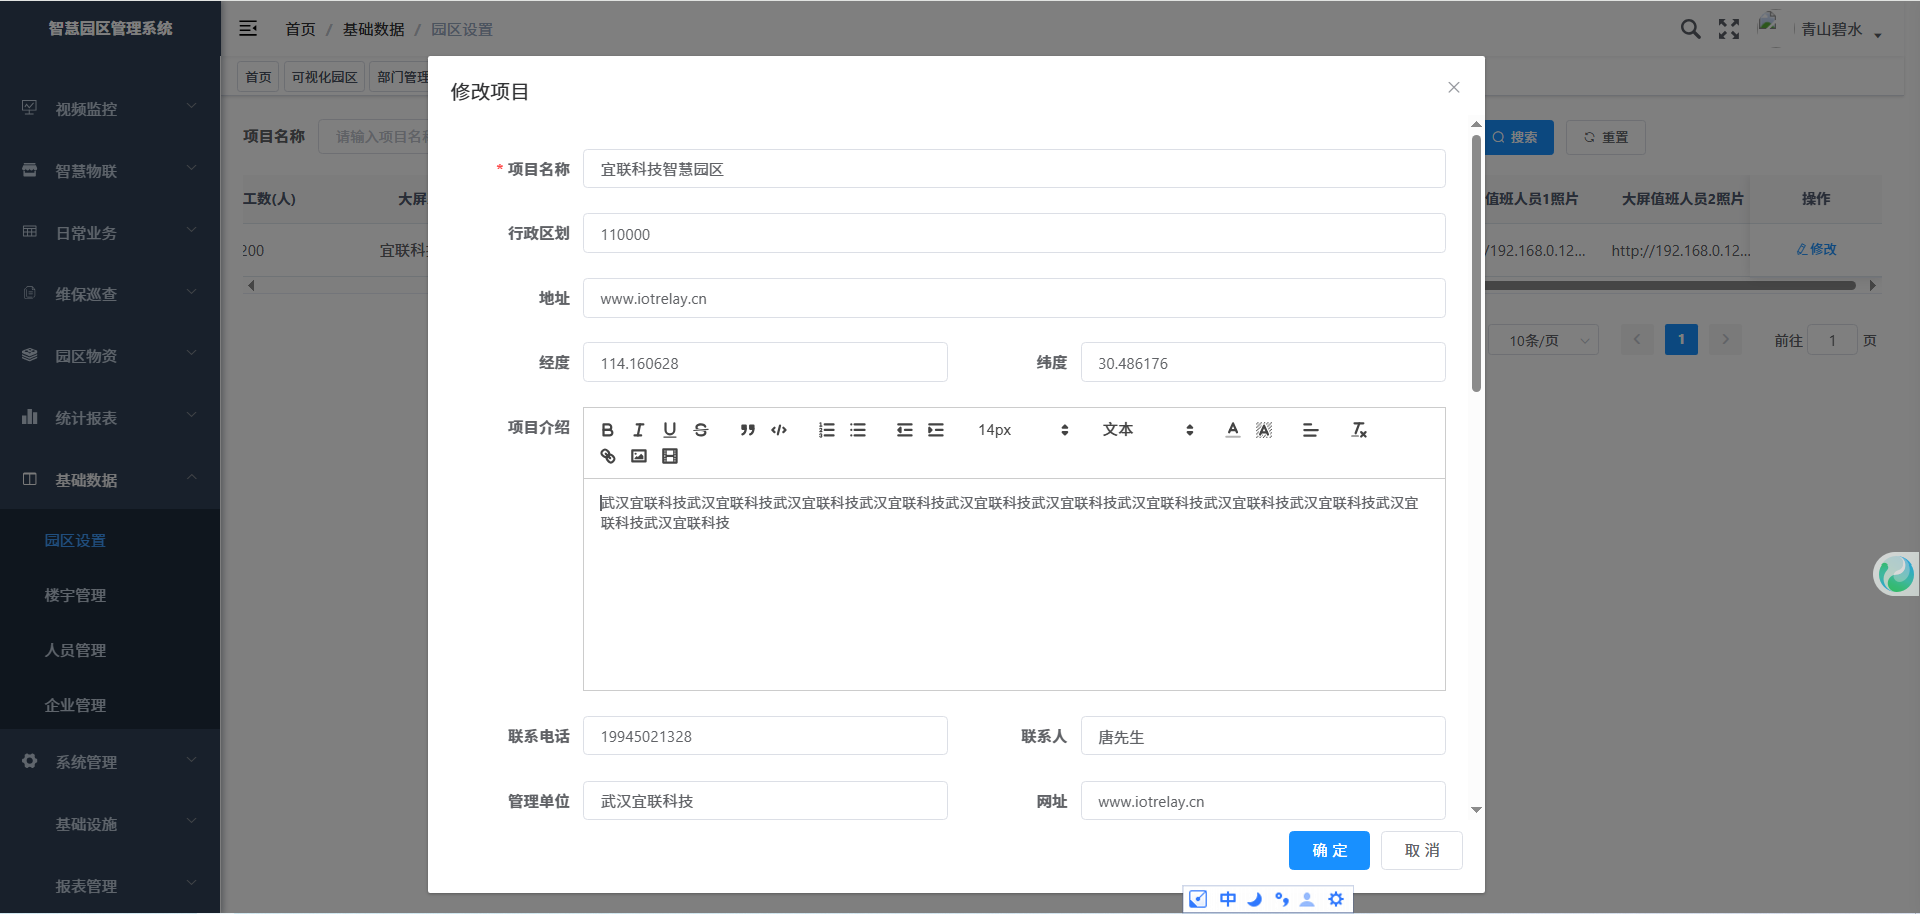Click the 联系电话 input field
This screenshot has width=1920, height=914.
coord(765,736)
